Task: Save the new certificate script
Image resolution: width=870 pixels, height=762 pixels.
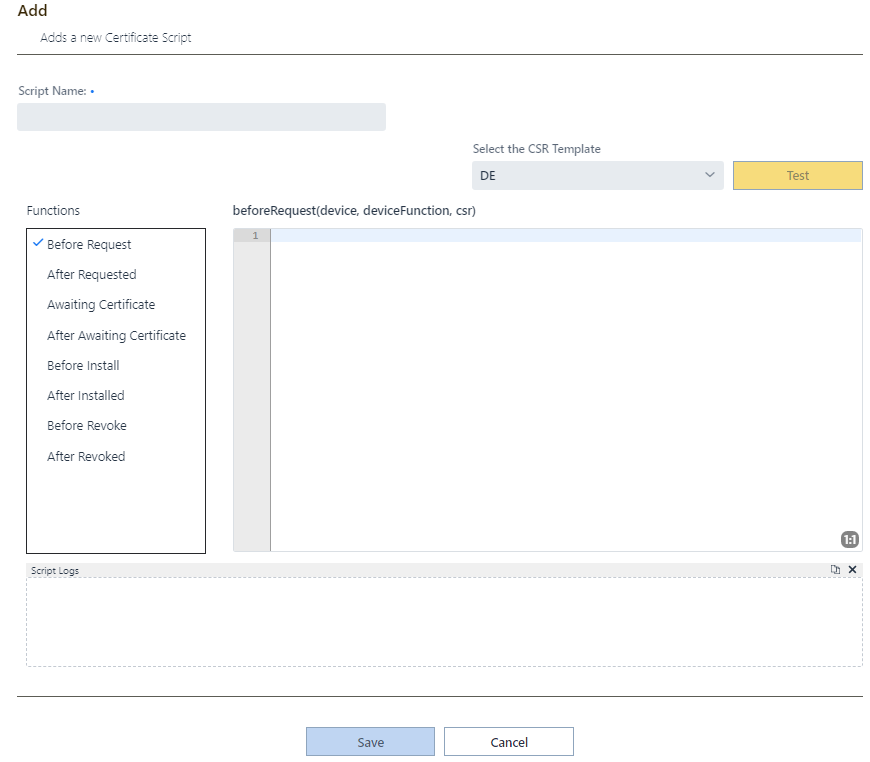Action: (370, 742)
